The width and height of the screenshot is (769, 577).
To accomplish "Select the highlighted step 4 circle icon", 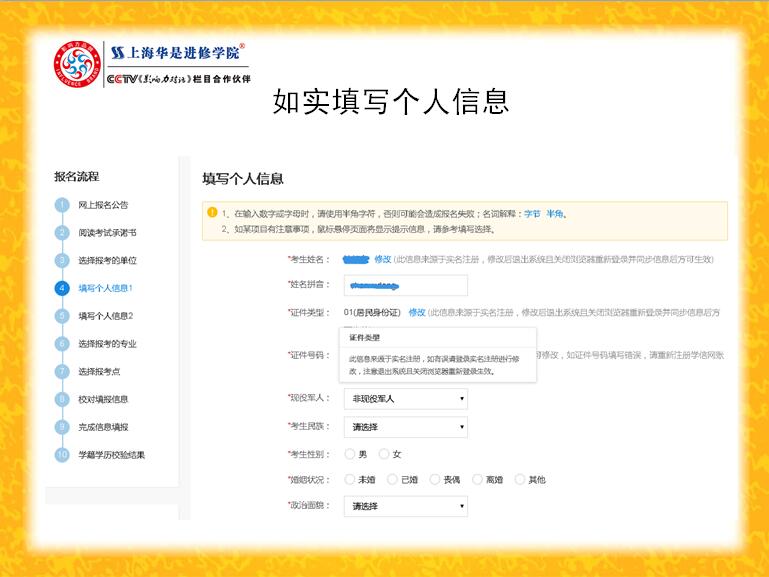I will [62, 288].
